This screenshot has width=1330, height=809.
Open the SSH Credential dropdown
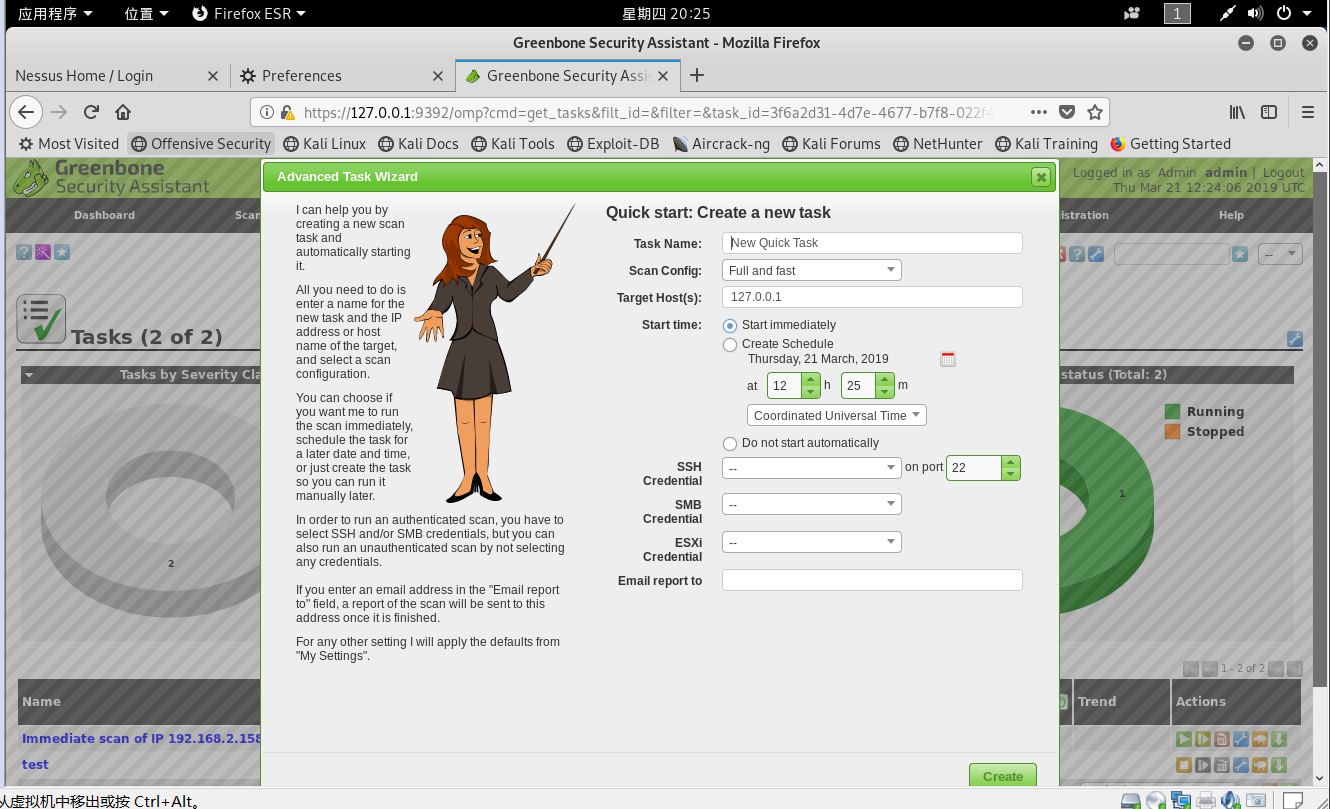[x=812, y=467]
